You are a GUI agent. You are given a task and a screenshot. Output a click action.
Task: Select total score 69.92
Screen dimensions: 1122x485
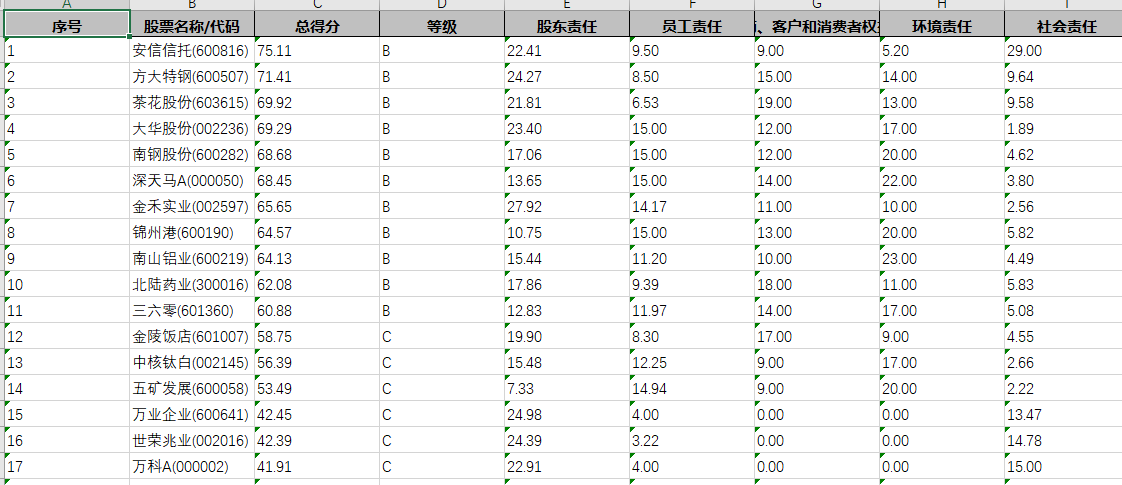pyautogui.click(x=317, y=102)
